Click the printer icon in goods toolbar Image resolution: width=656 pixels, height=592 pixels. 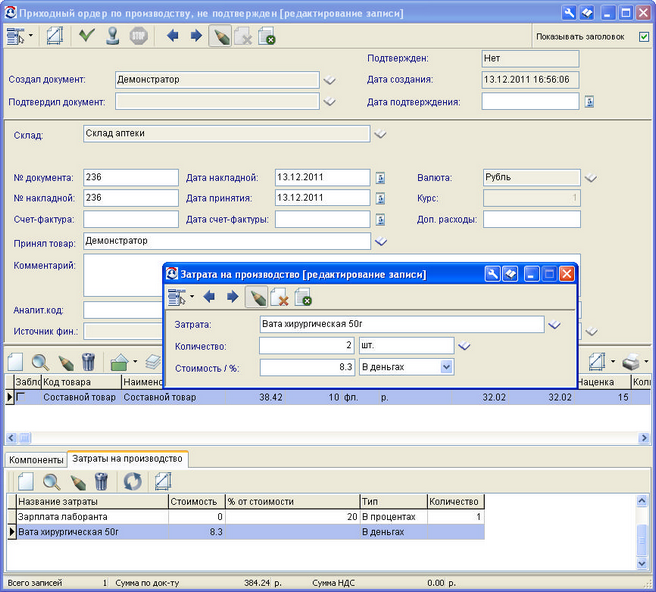point(631,362)
